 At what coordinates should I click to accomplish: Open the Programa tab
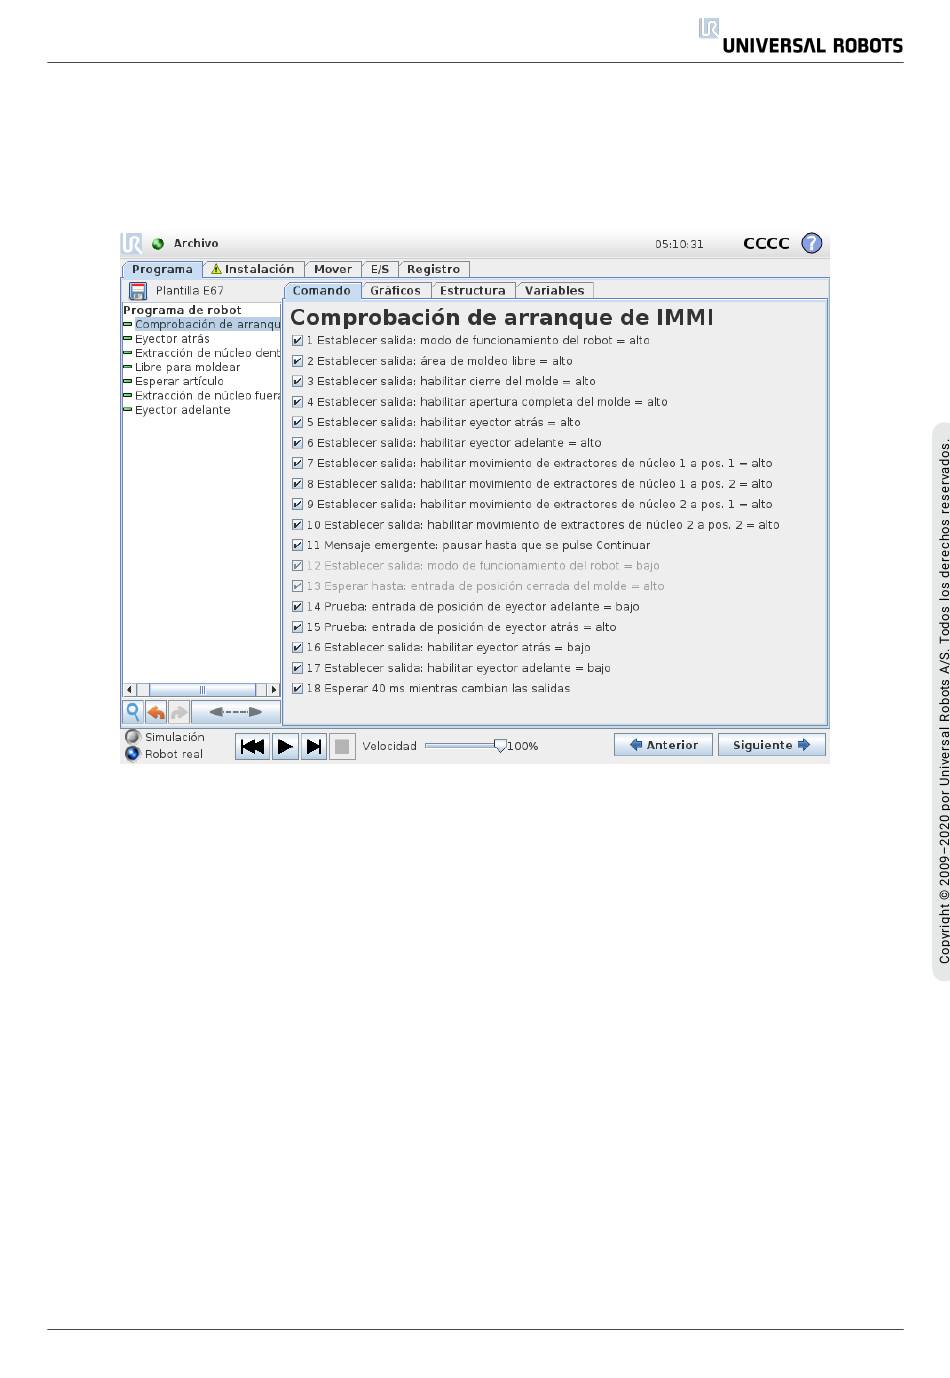pyautogui.click(x=162, y=269)
